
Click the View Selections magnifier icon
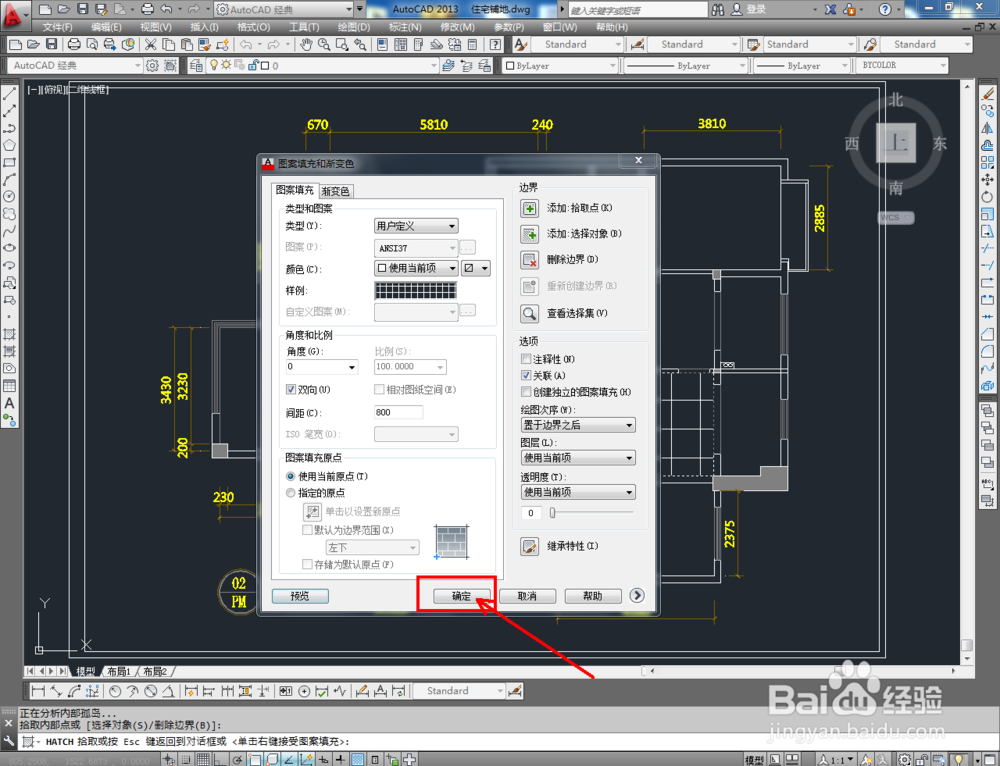pos(529,313)
